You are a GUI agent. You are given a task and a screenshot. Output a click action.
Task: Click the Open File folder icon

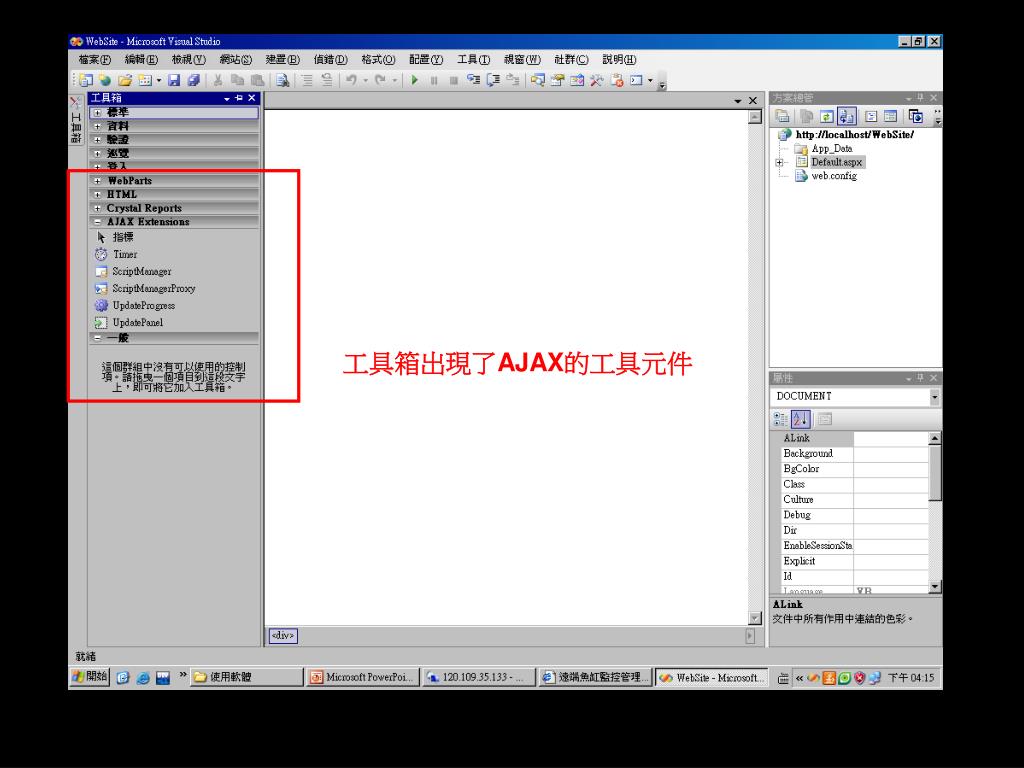[x=125, y=80]
